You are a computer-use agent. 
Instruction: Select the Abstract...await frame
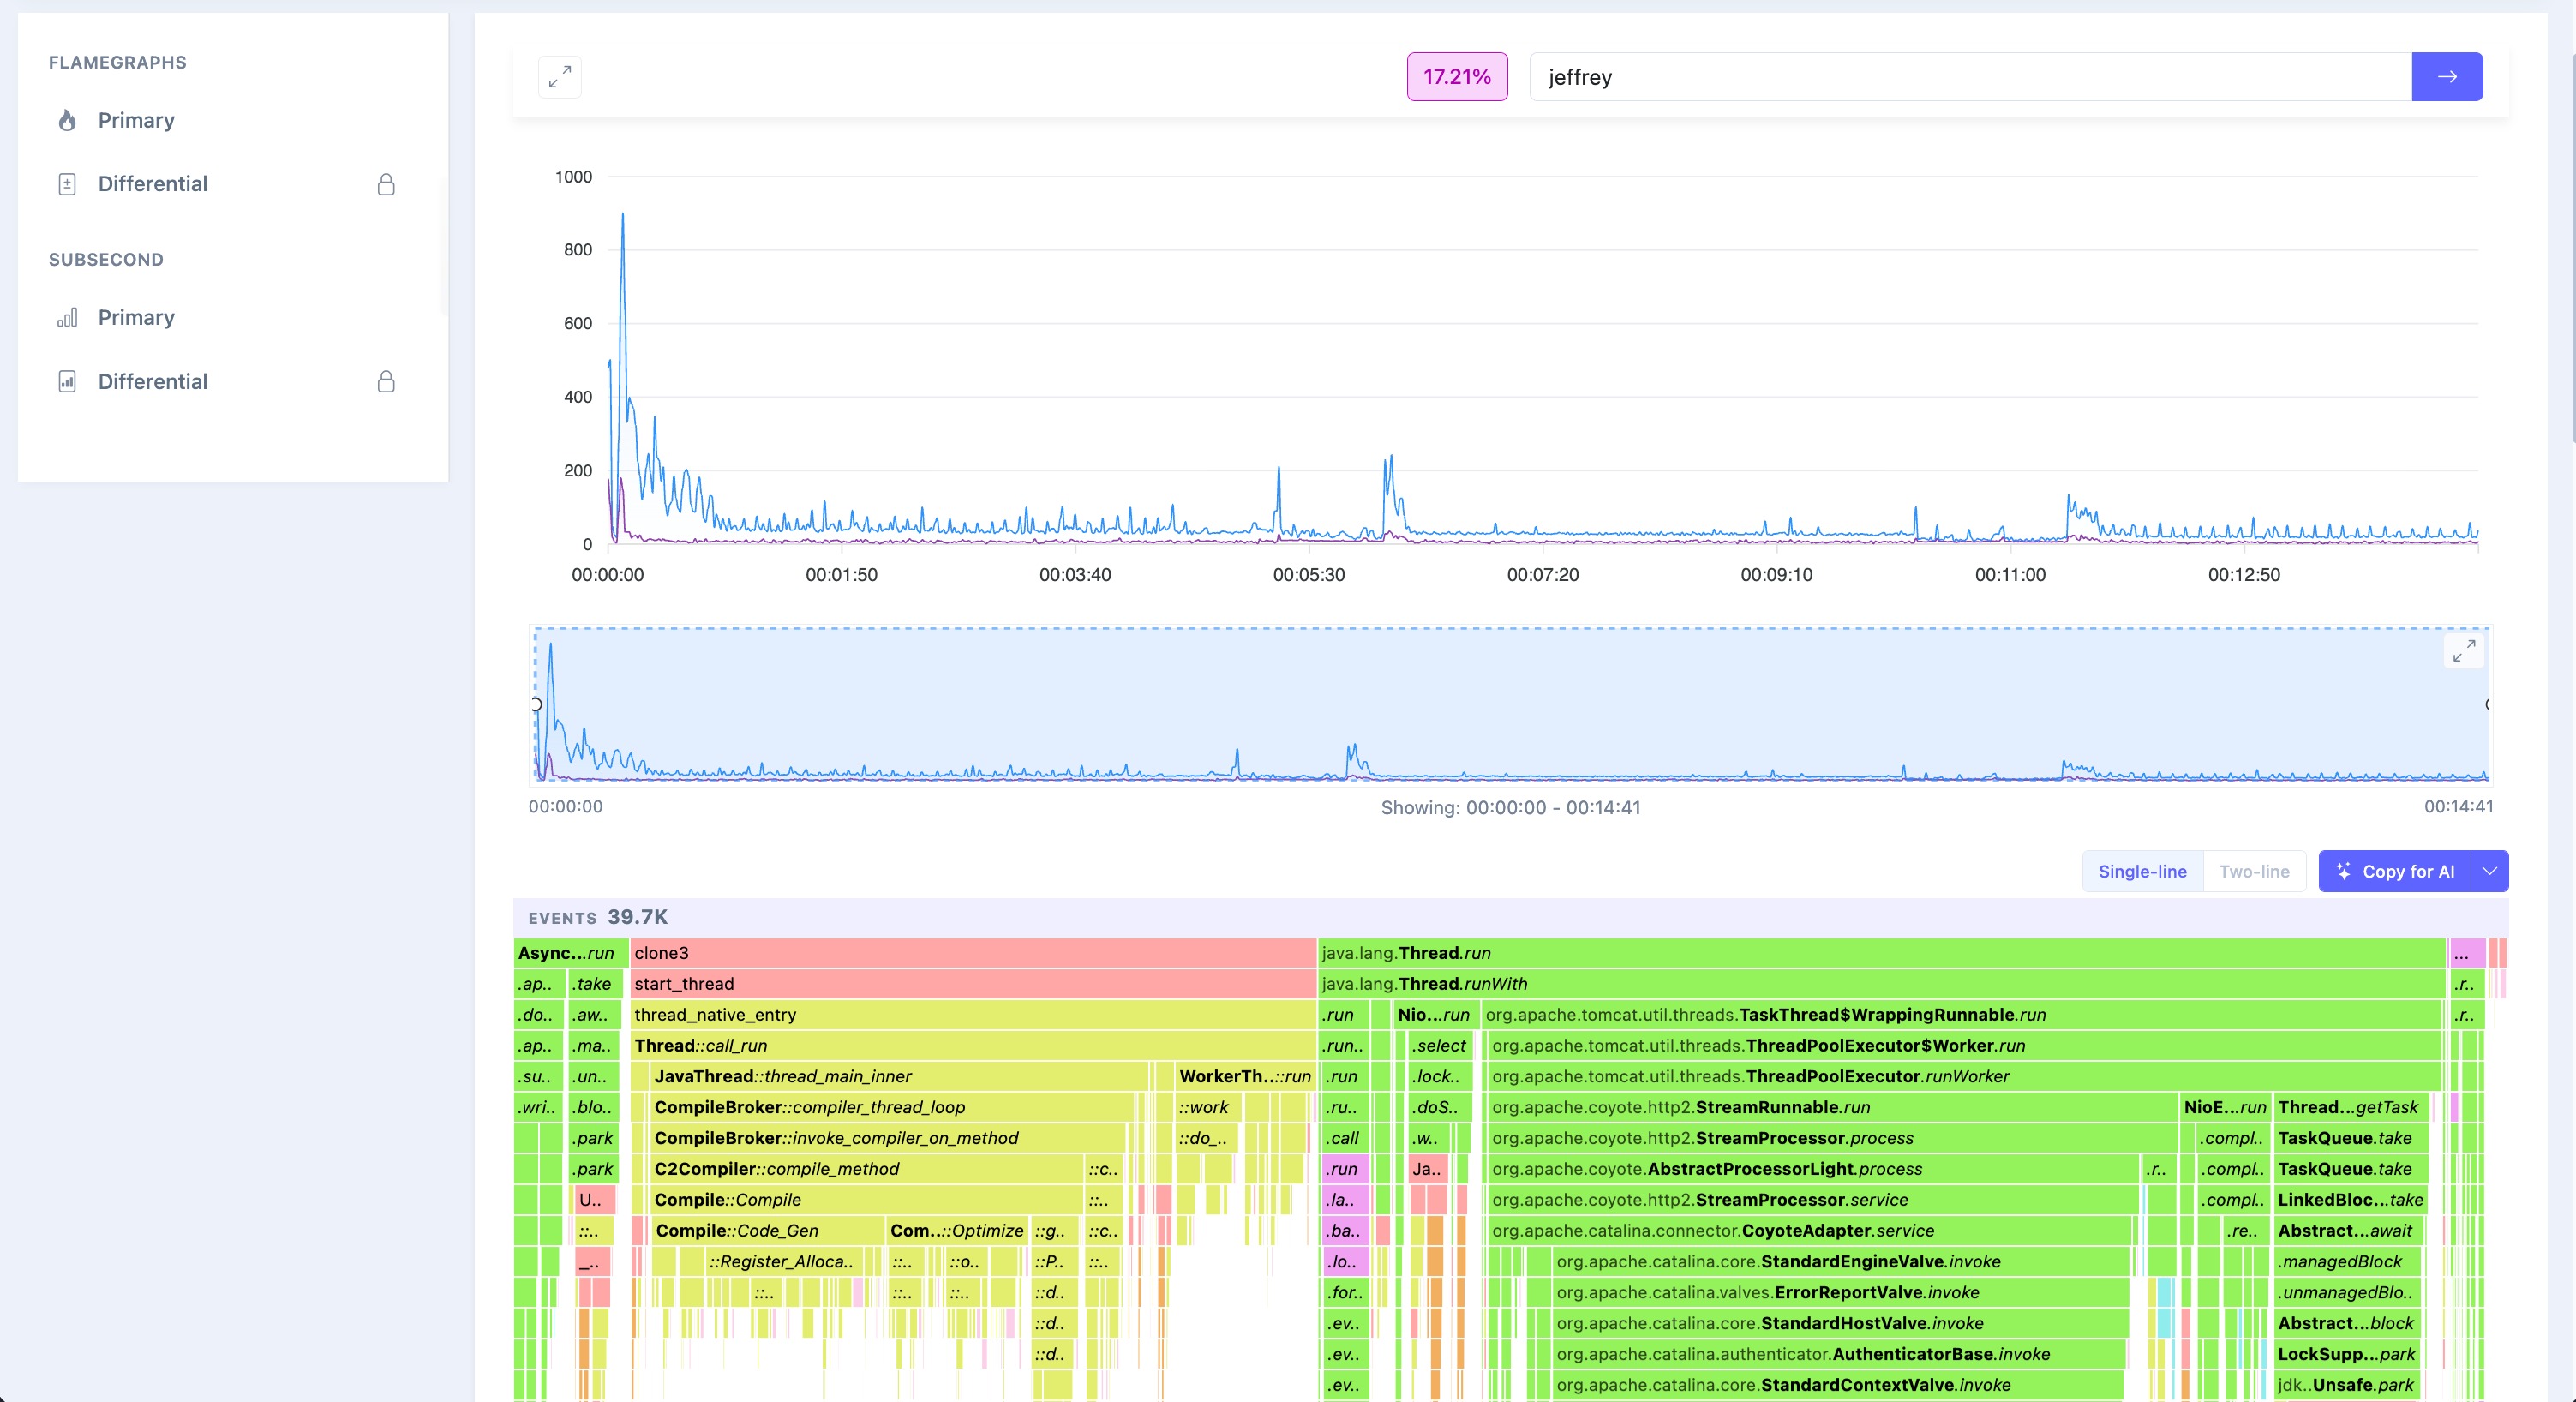coord(2346,1231)
